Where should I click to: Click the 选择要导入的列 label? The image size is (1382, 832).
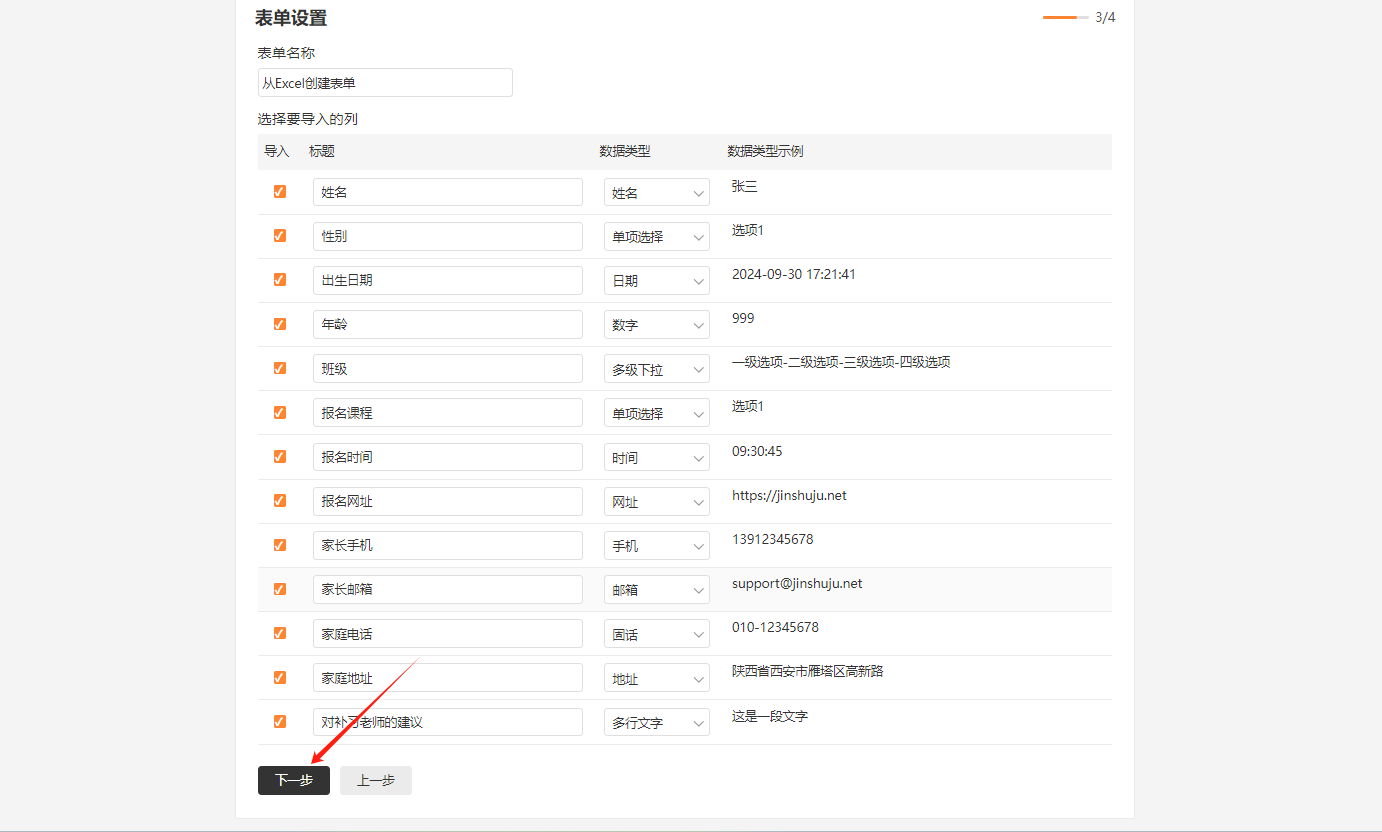click(x=308, y=119)
